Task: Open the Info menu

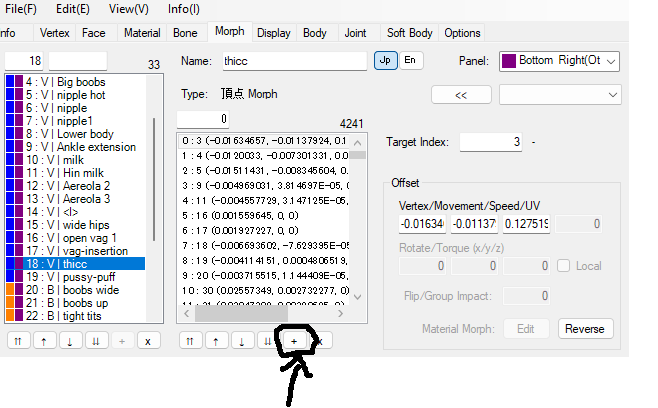Action: tap(184, 9)
